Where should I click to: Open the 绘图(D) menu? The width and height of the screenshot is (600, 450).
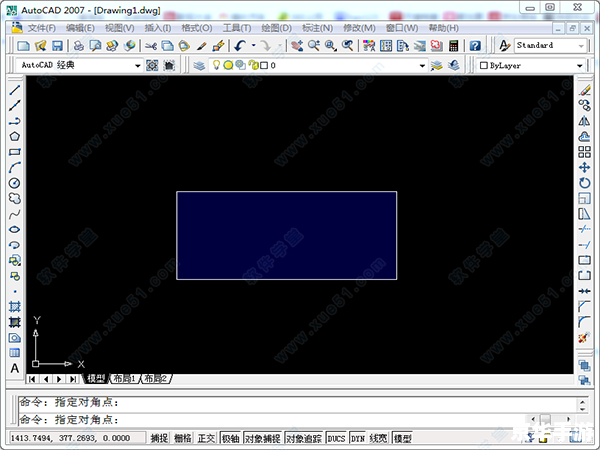(x=276, y=28)
